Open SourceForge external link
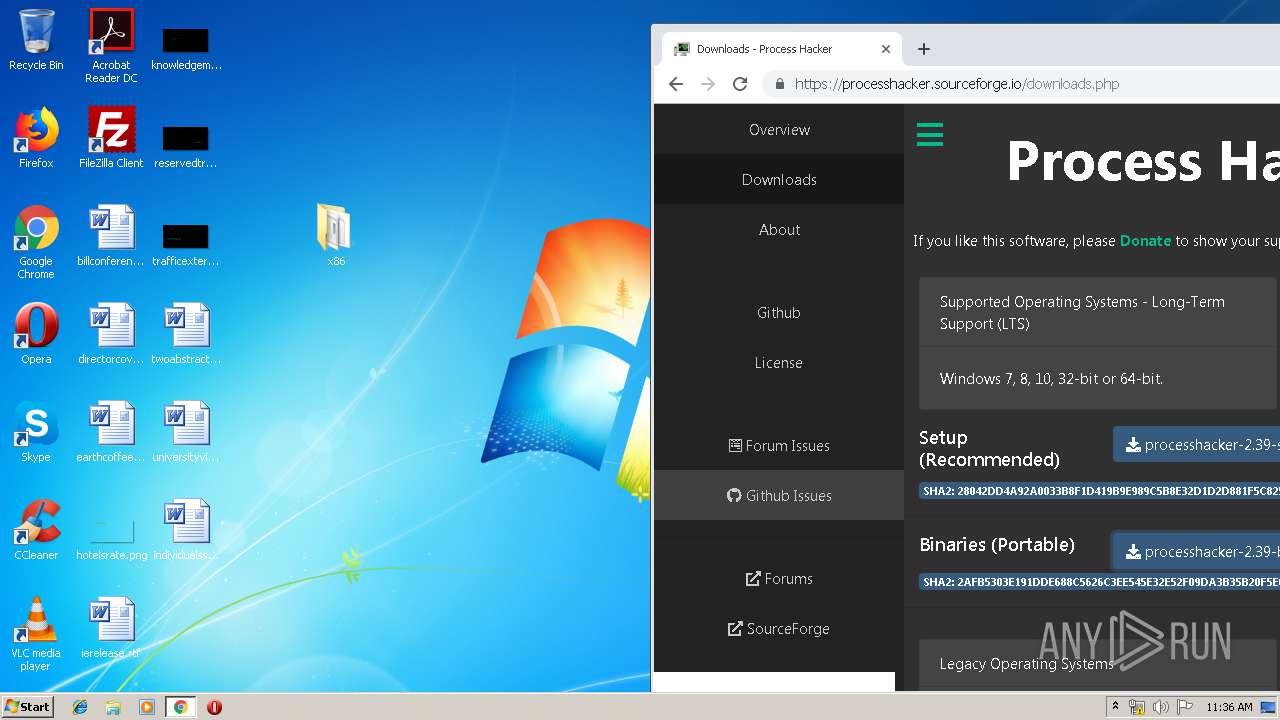The height and width of the screenshot is (720, 1280). [779, 628]
